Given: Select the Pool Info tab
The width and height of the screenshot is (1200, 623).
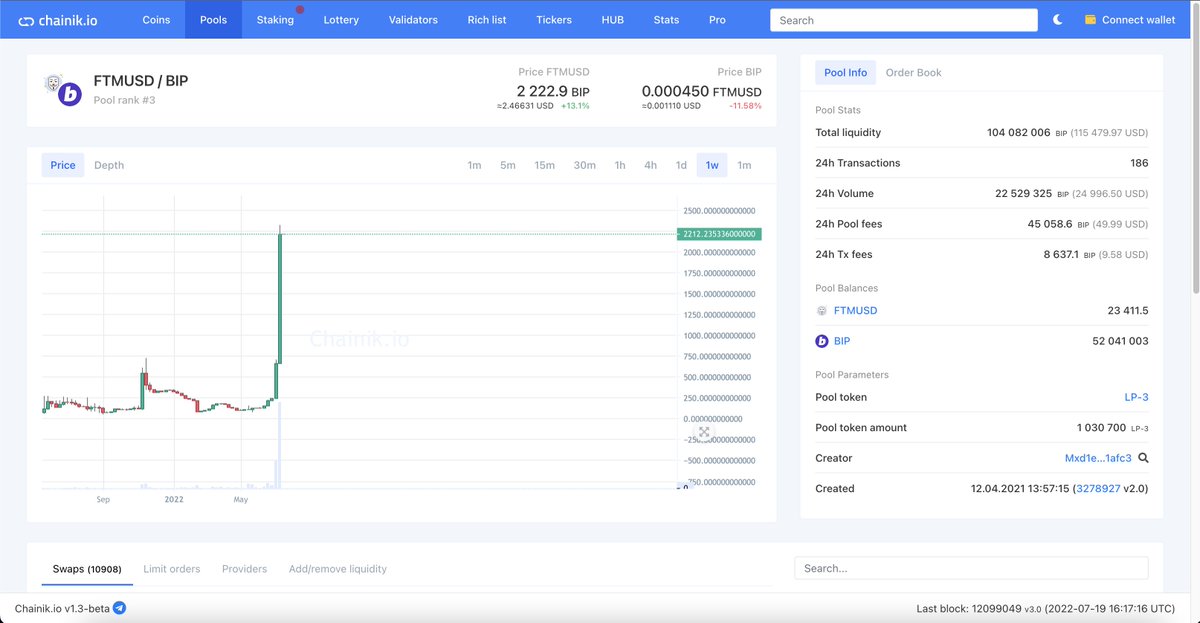Looking at the screenshot, I should click(x=846, y=73).
